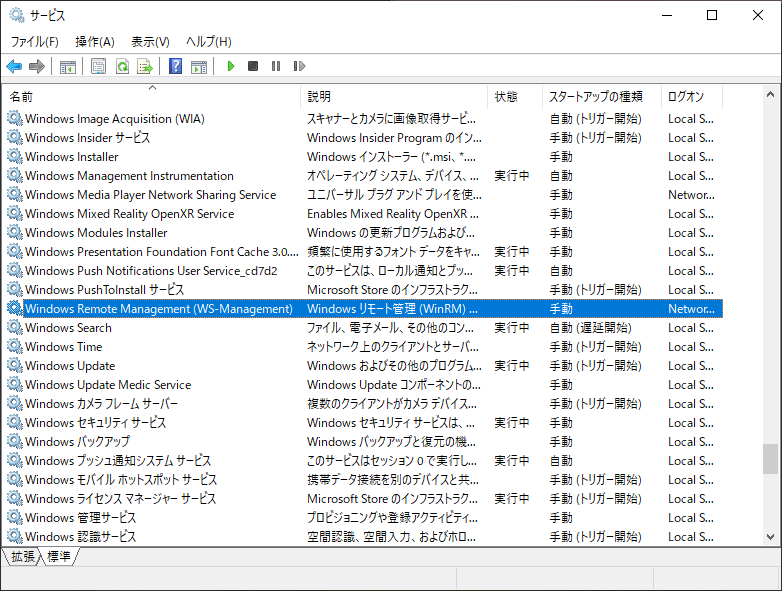Screen dimensions: 782x591
Task: Click gear icon of Windows Remote Management row
Action: point(15,308)
